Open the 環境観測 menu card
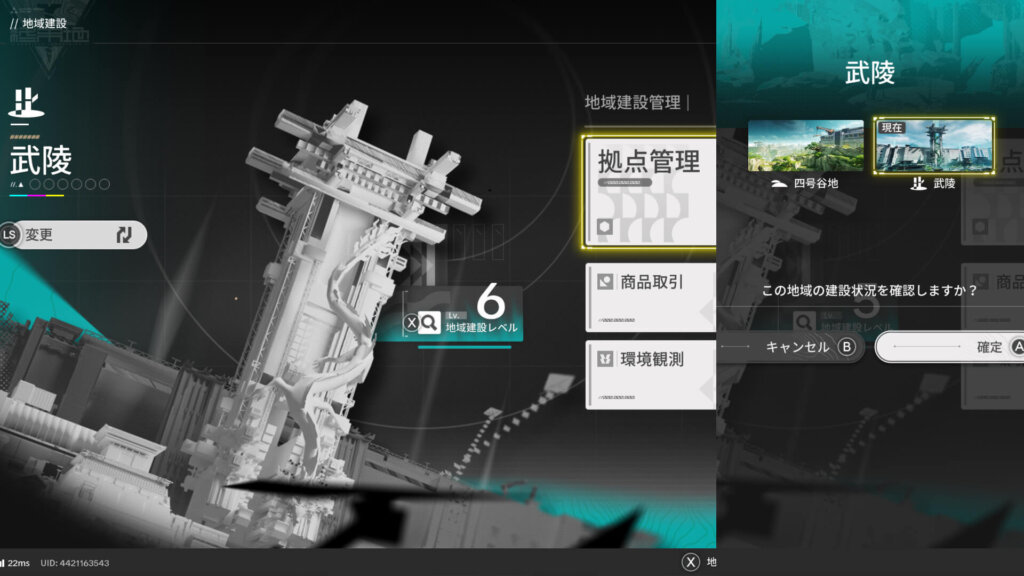The height and width of the screenshot is (576, 1024). [x=650, y=374]
